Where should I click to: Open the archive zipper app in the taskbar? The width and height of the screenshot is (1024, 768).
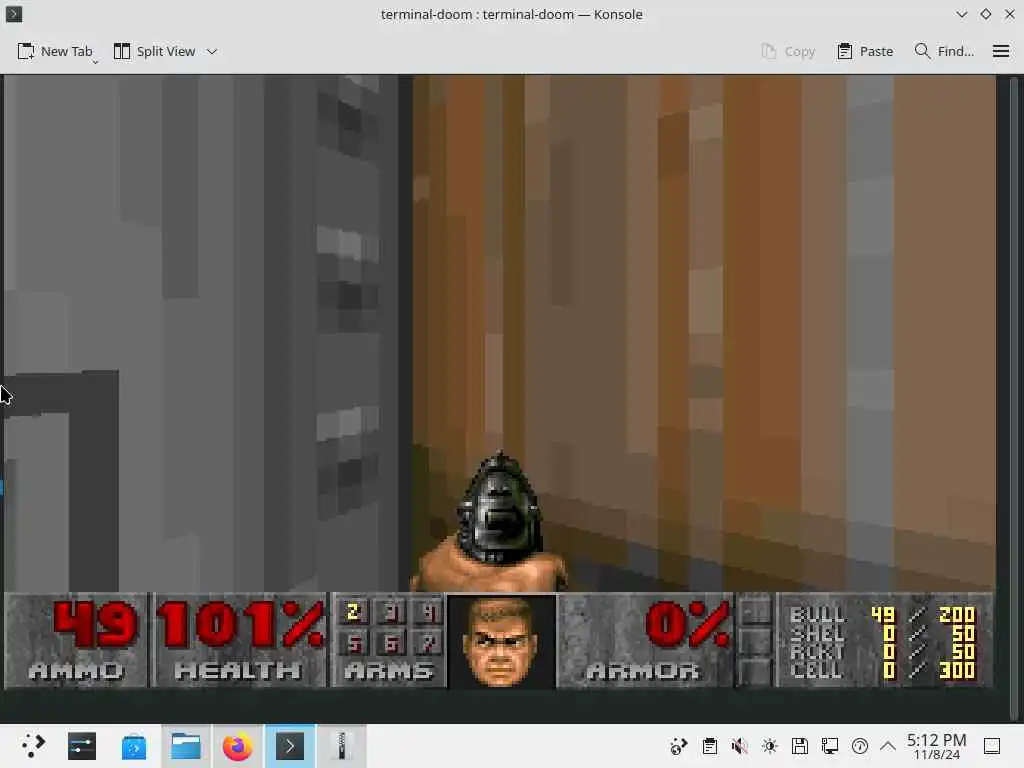pos(342,746)
